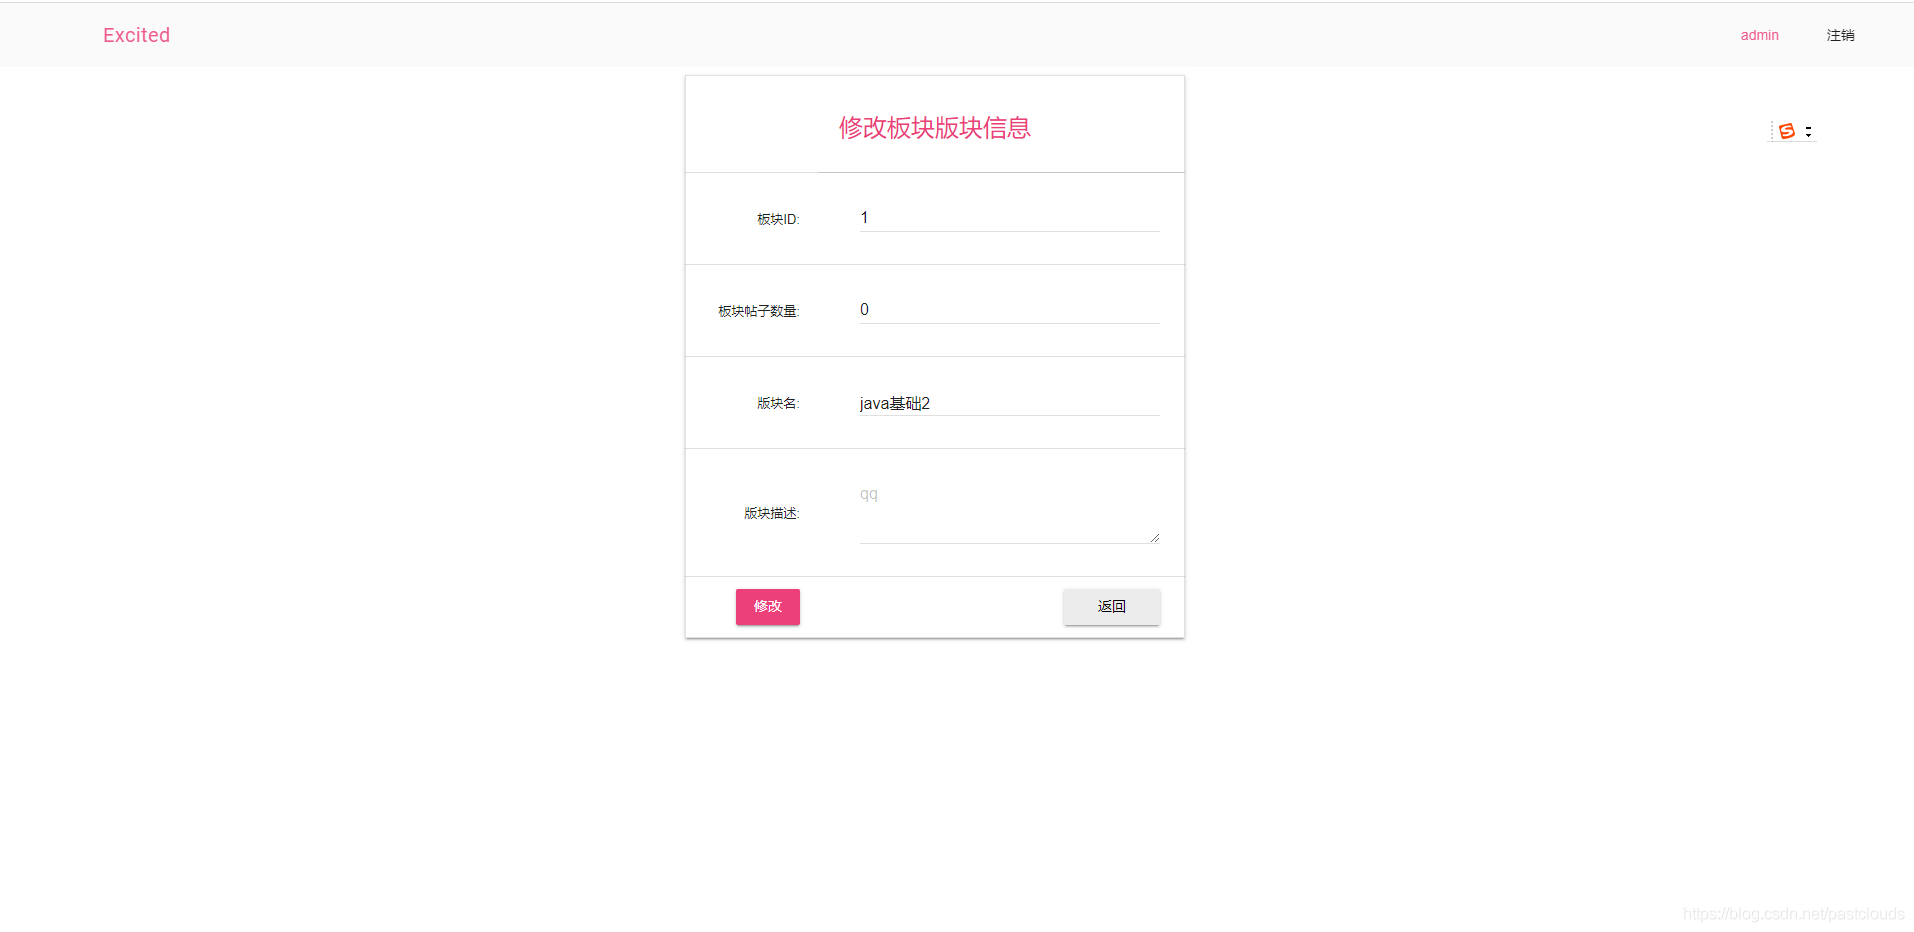Image resolution: width=1914 pixels, height=932 pixels.
Task: Click the 版块名 field containing java基础2
Action: tap(1009, 402)
